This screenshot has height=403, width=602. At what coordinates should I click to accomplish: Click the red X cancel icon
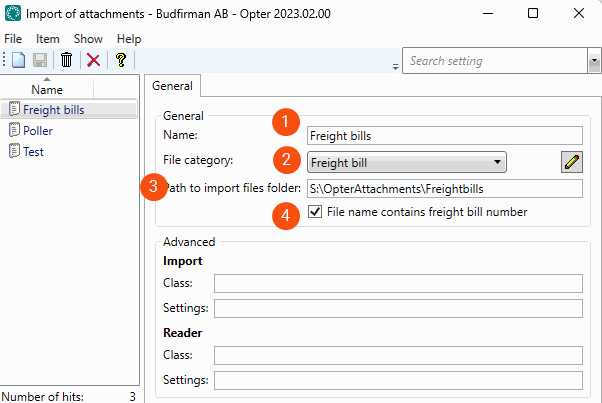click(93, 61)
